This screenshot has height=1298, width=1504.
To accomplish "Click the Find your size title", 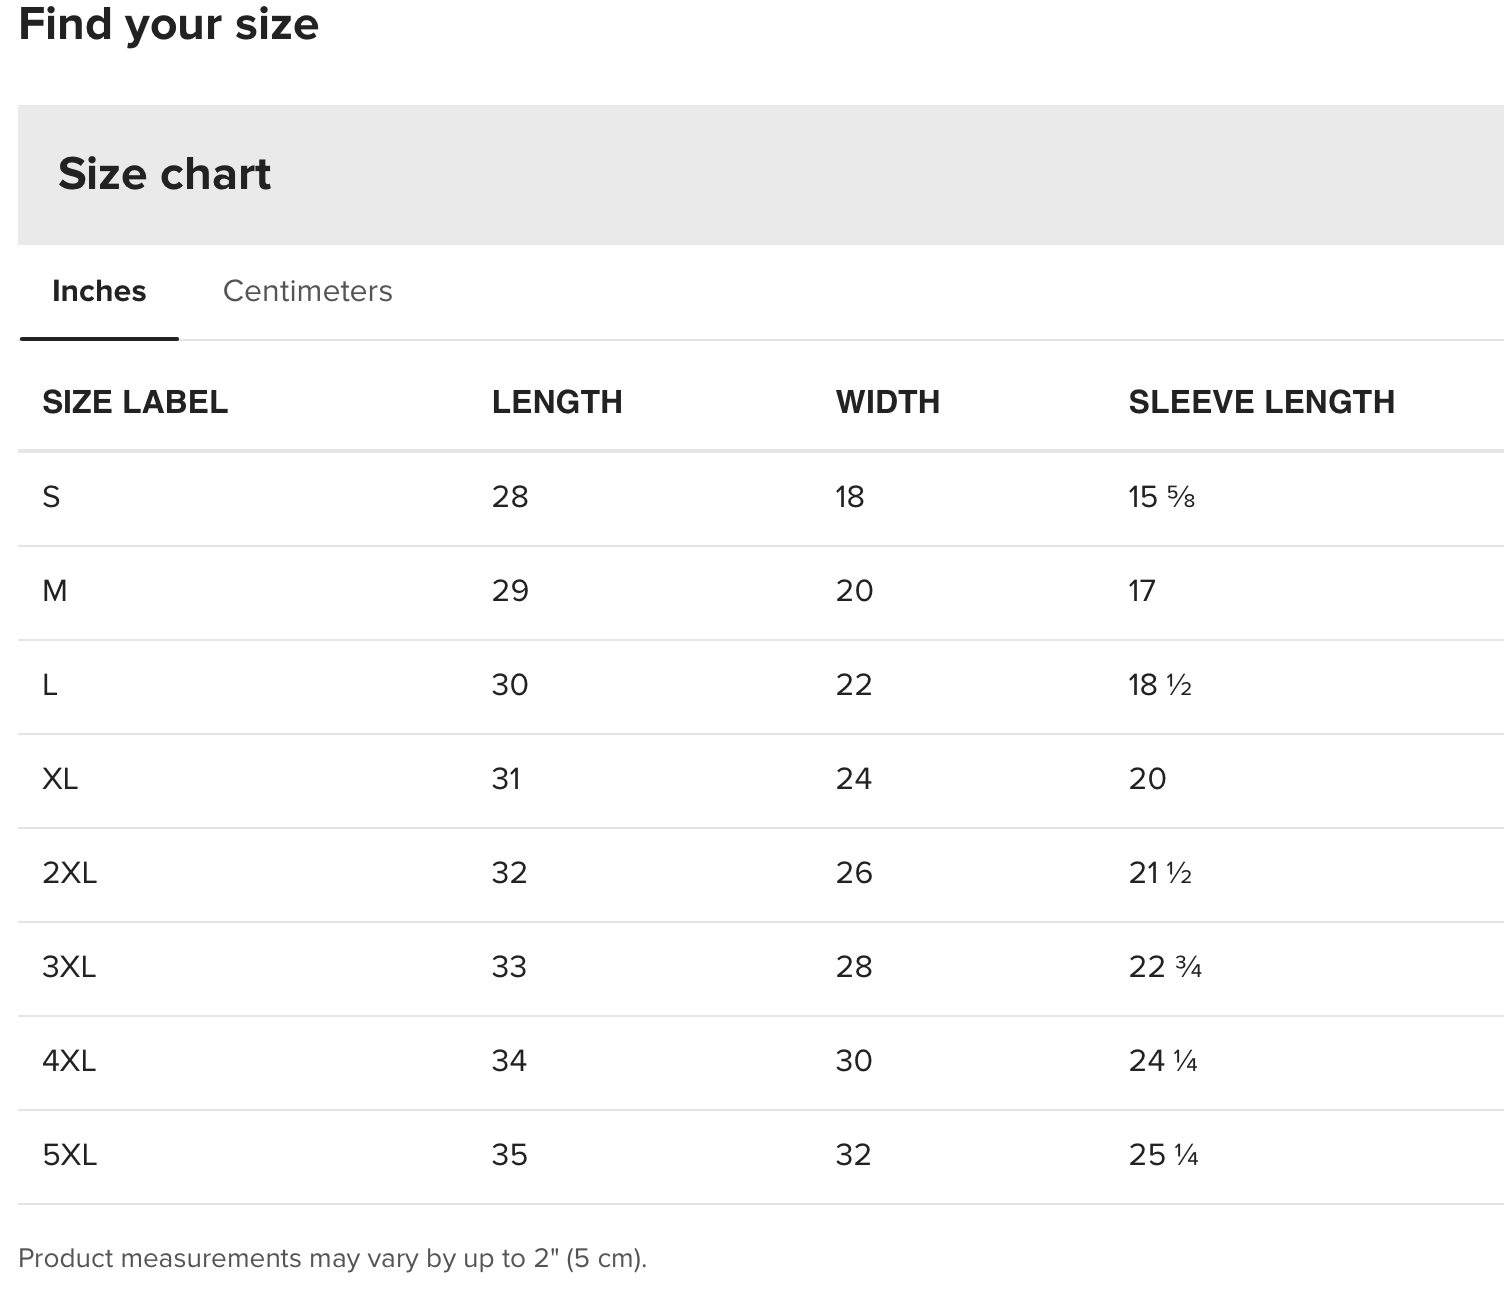I will point(168,24).
